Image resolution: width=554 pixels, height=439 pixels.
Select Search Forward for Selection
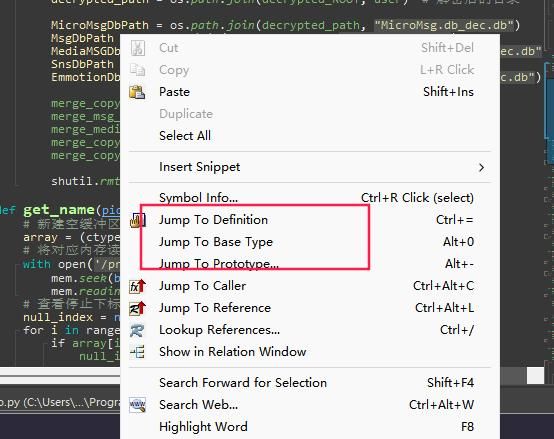point(243,383)
